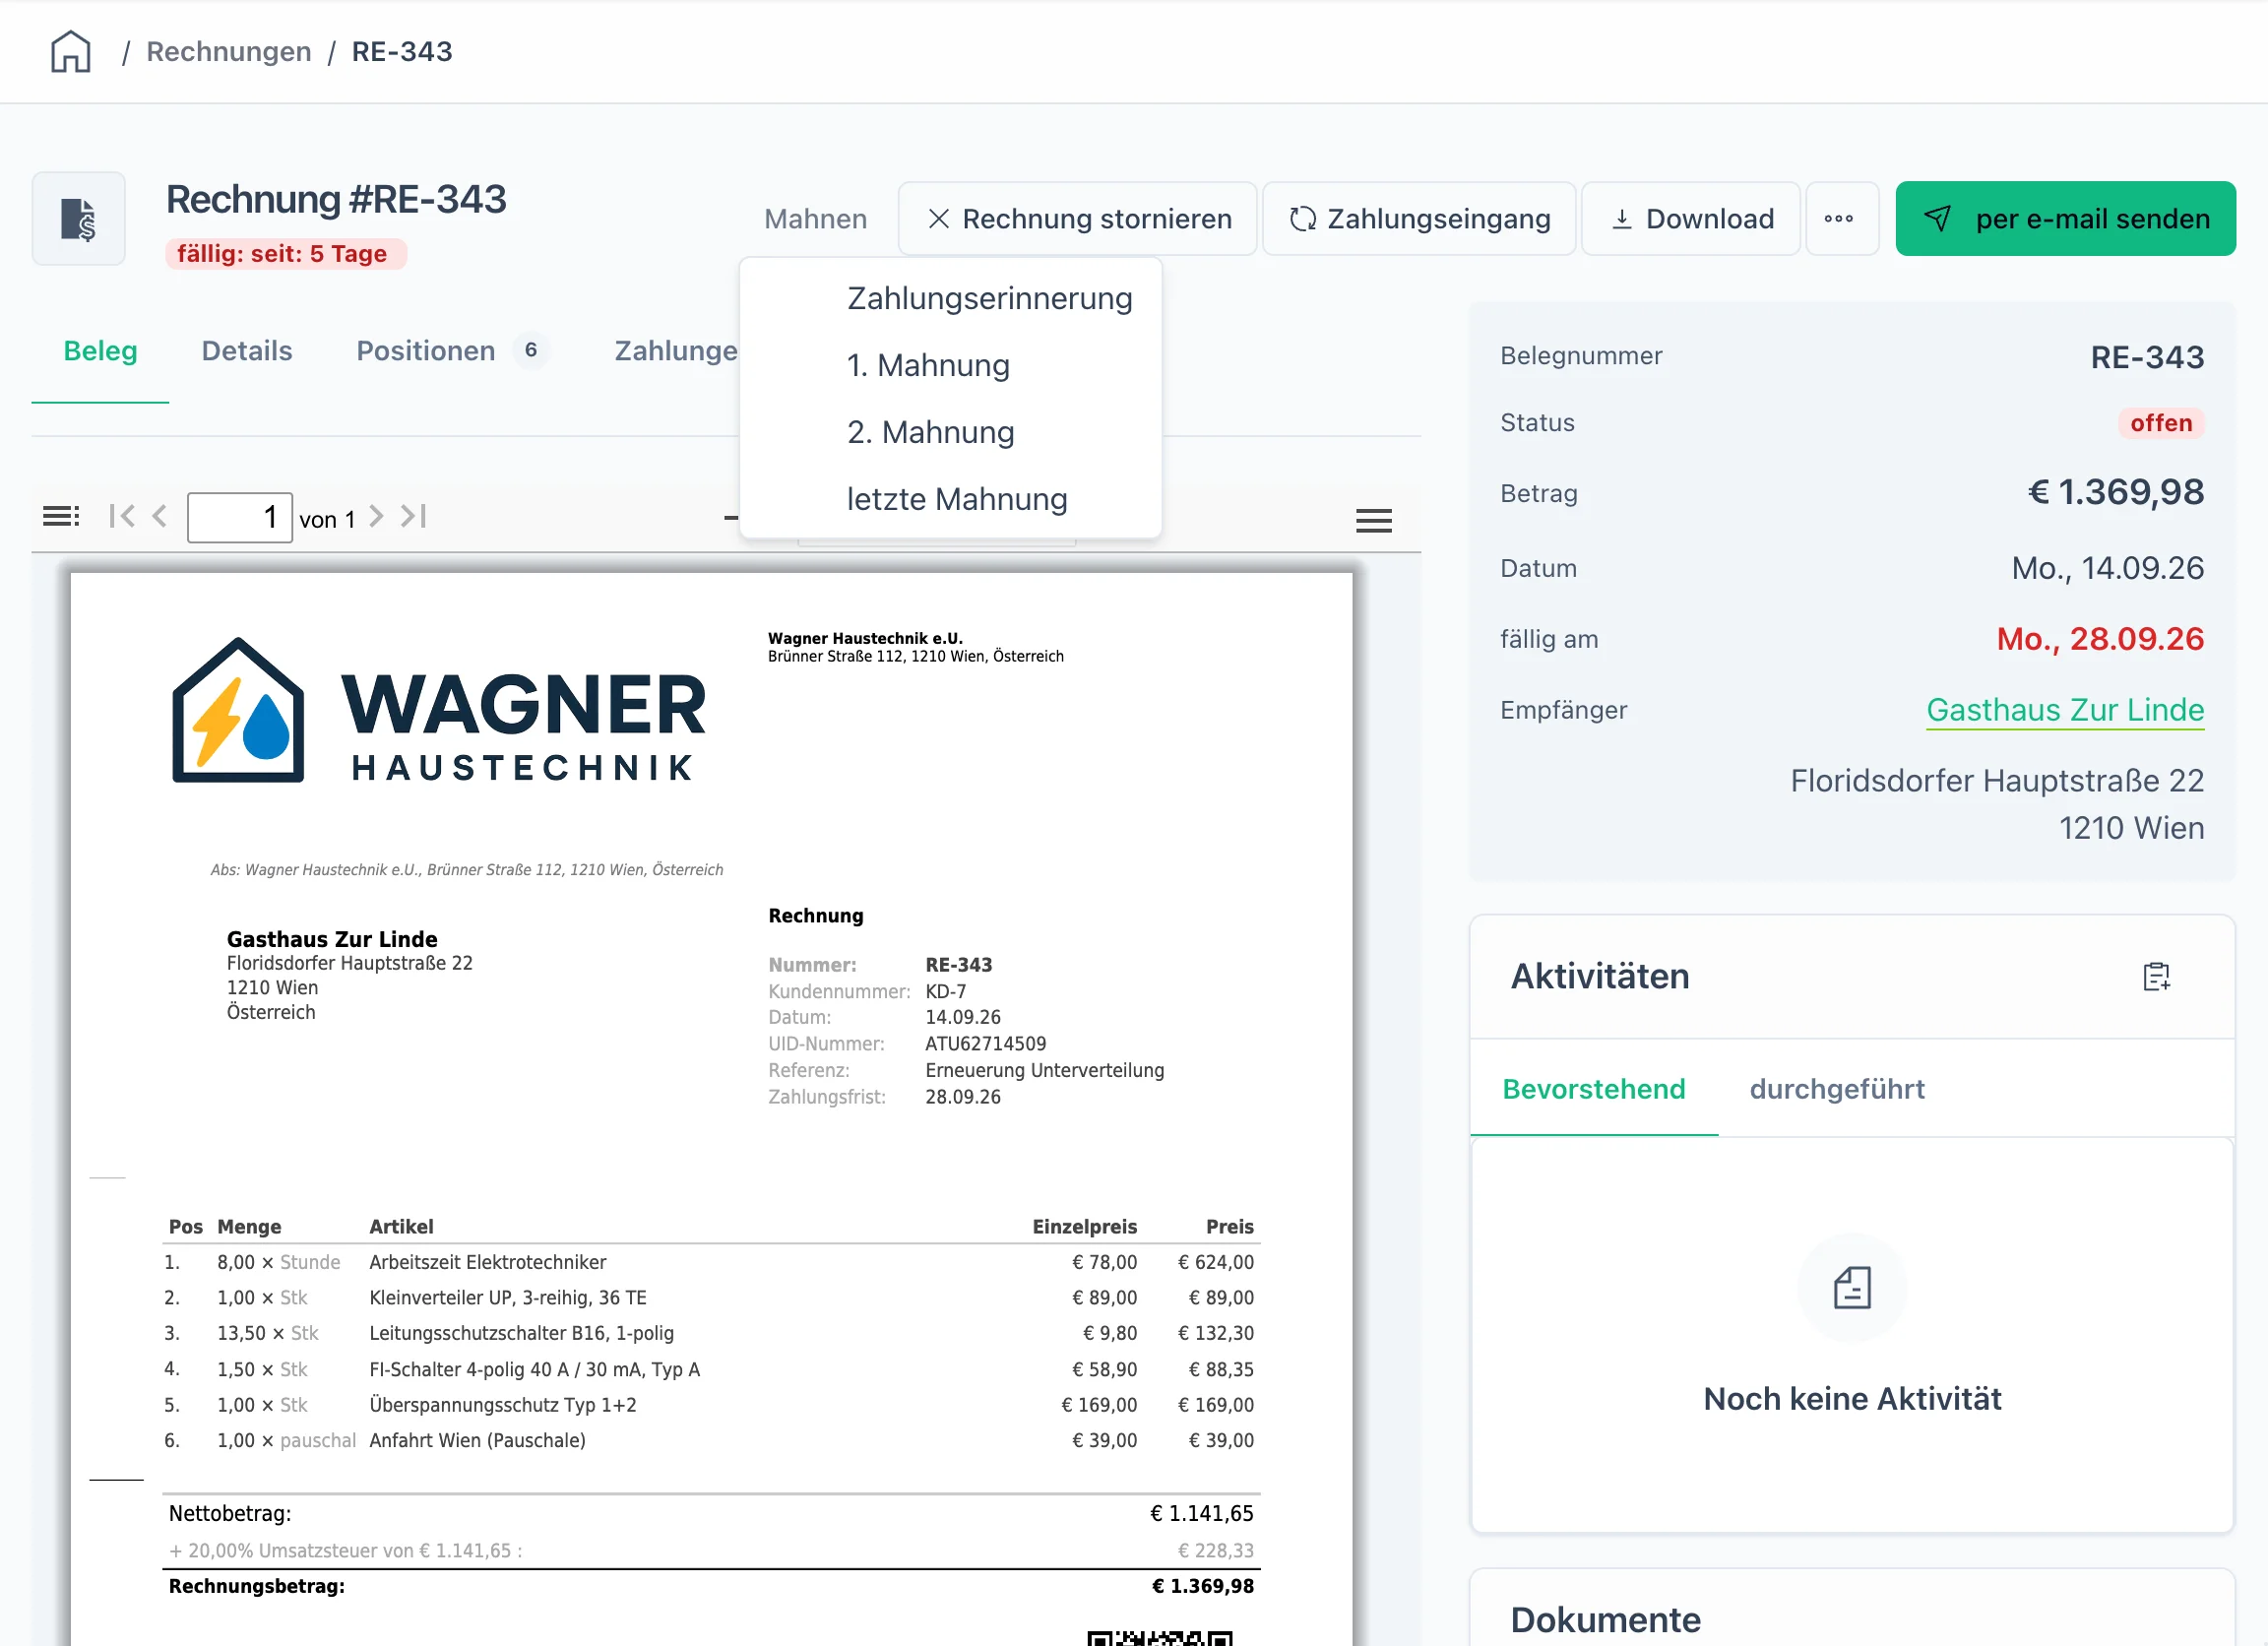Open PDF viewer hamburger menu
The width and height of the screenshot is (2268, 1646).
click(x=1373, y=520)
